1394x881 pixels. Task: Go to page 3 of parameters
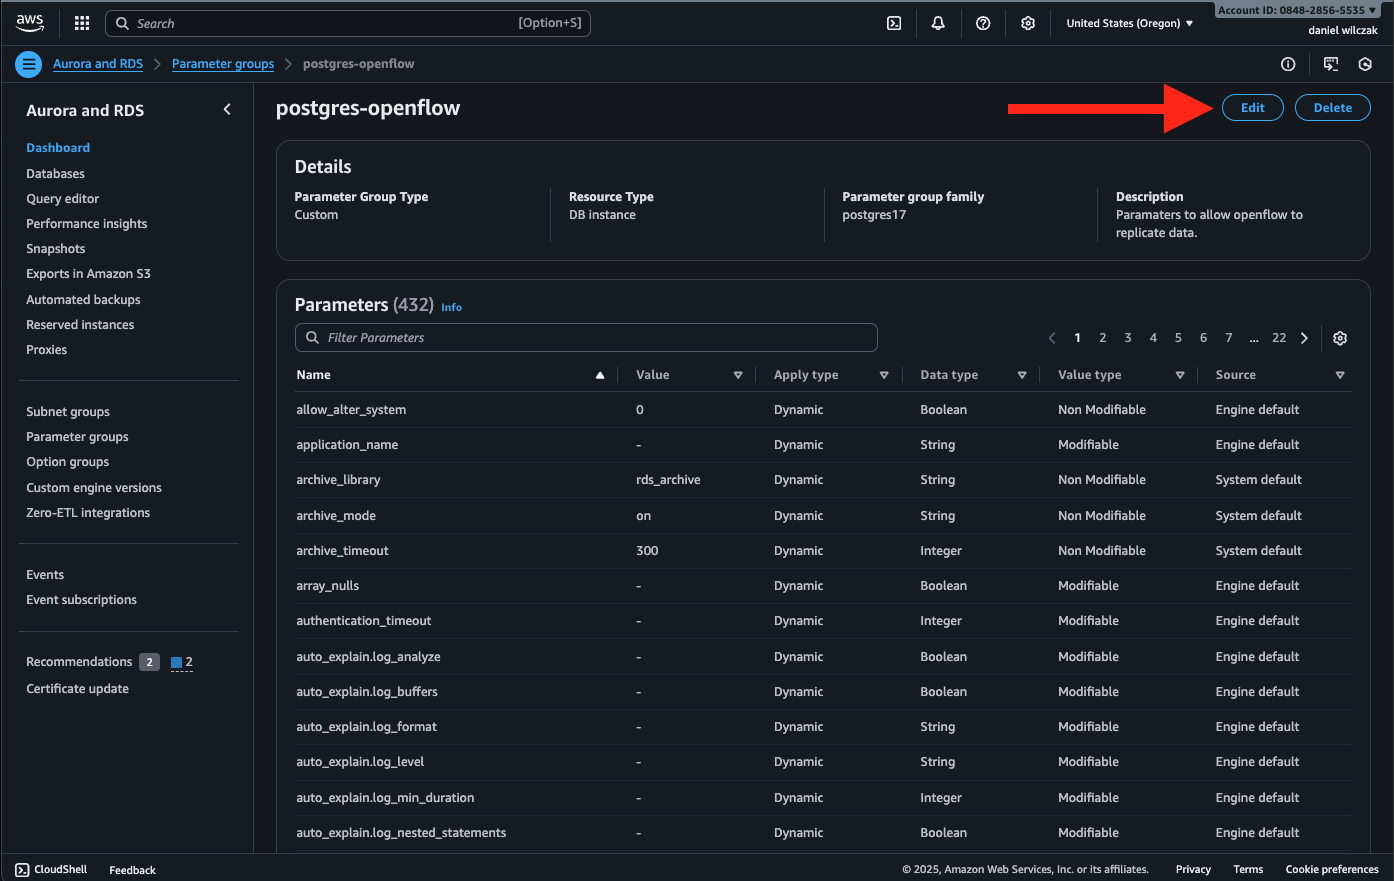point(1128,338)
